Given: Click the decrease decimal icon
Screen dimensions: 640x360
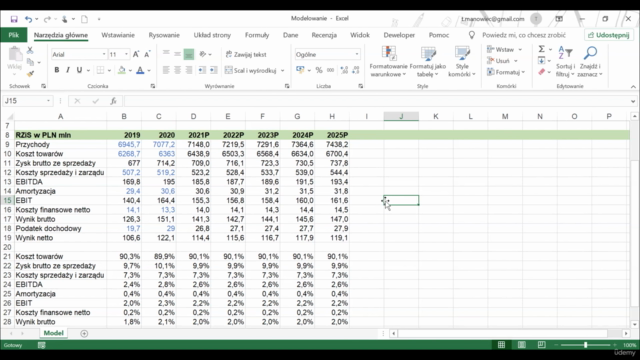Looking at the screenshot, I should tap(356, 70).
